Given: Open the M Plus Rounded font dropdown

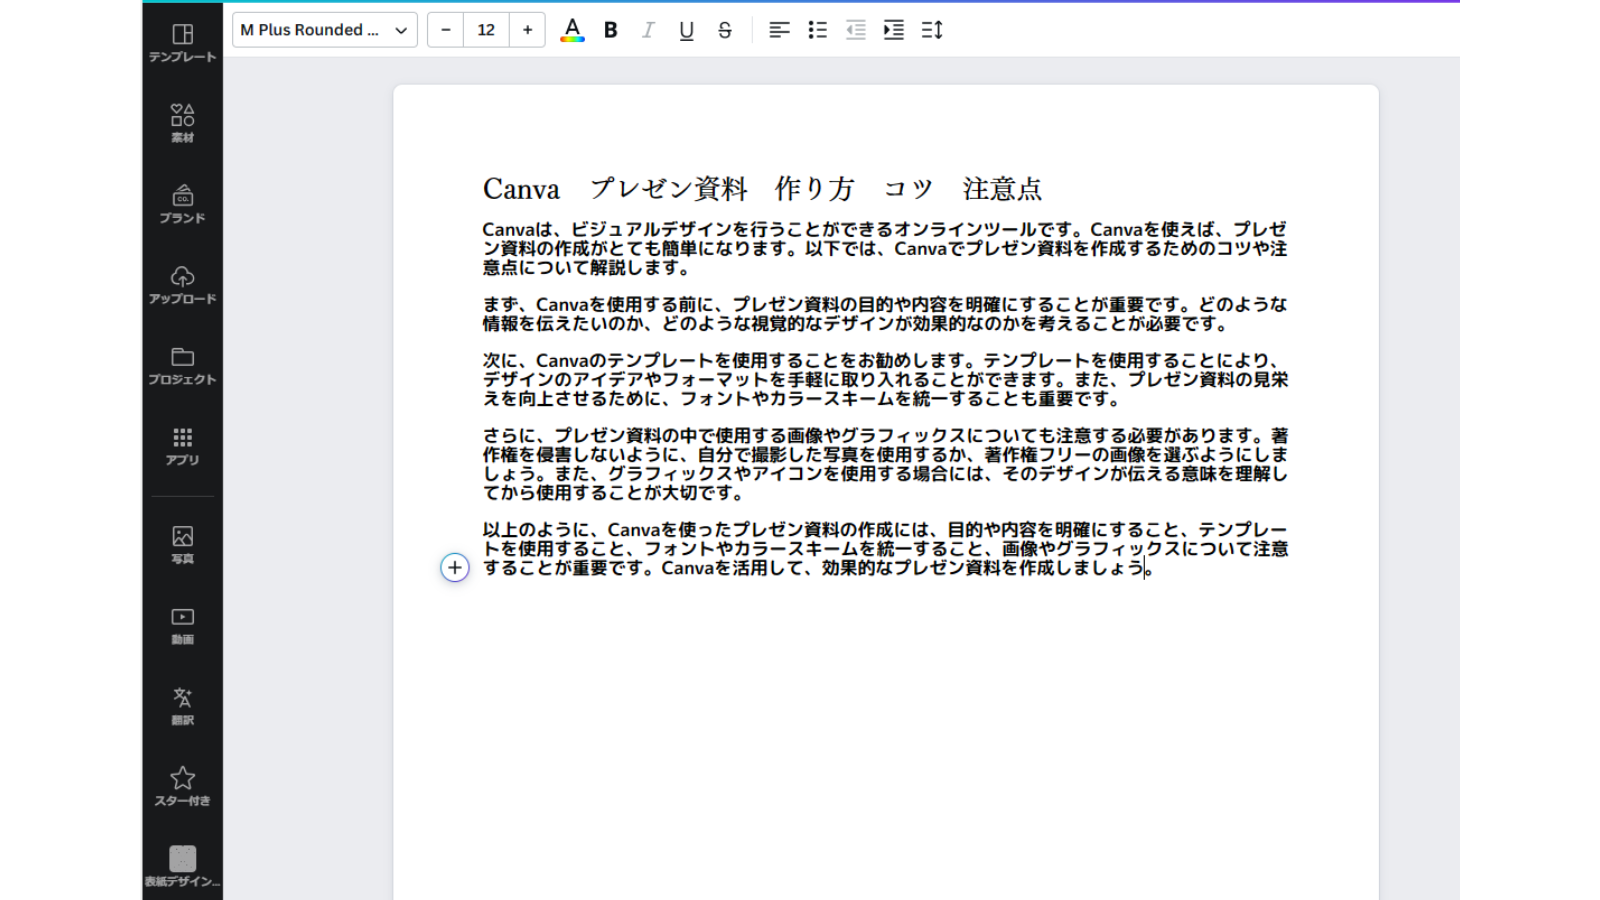Looking at the screenshot, I should coord(325,30).
